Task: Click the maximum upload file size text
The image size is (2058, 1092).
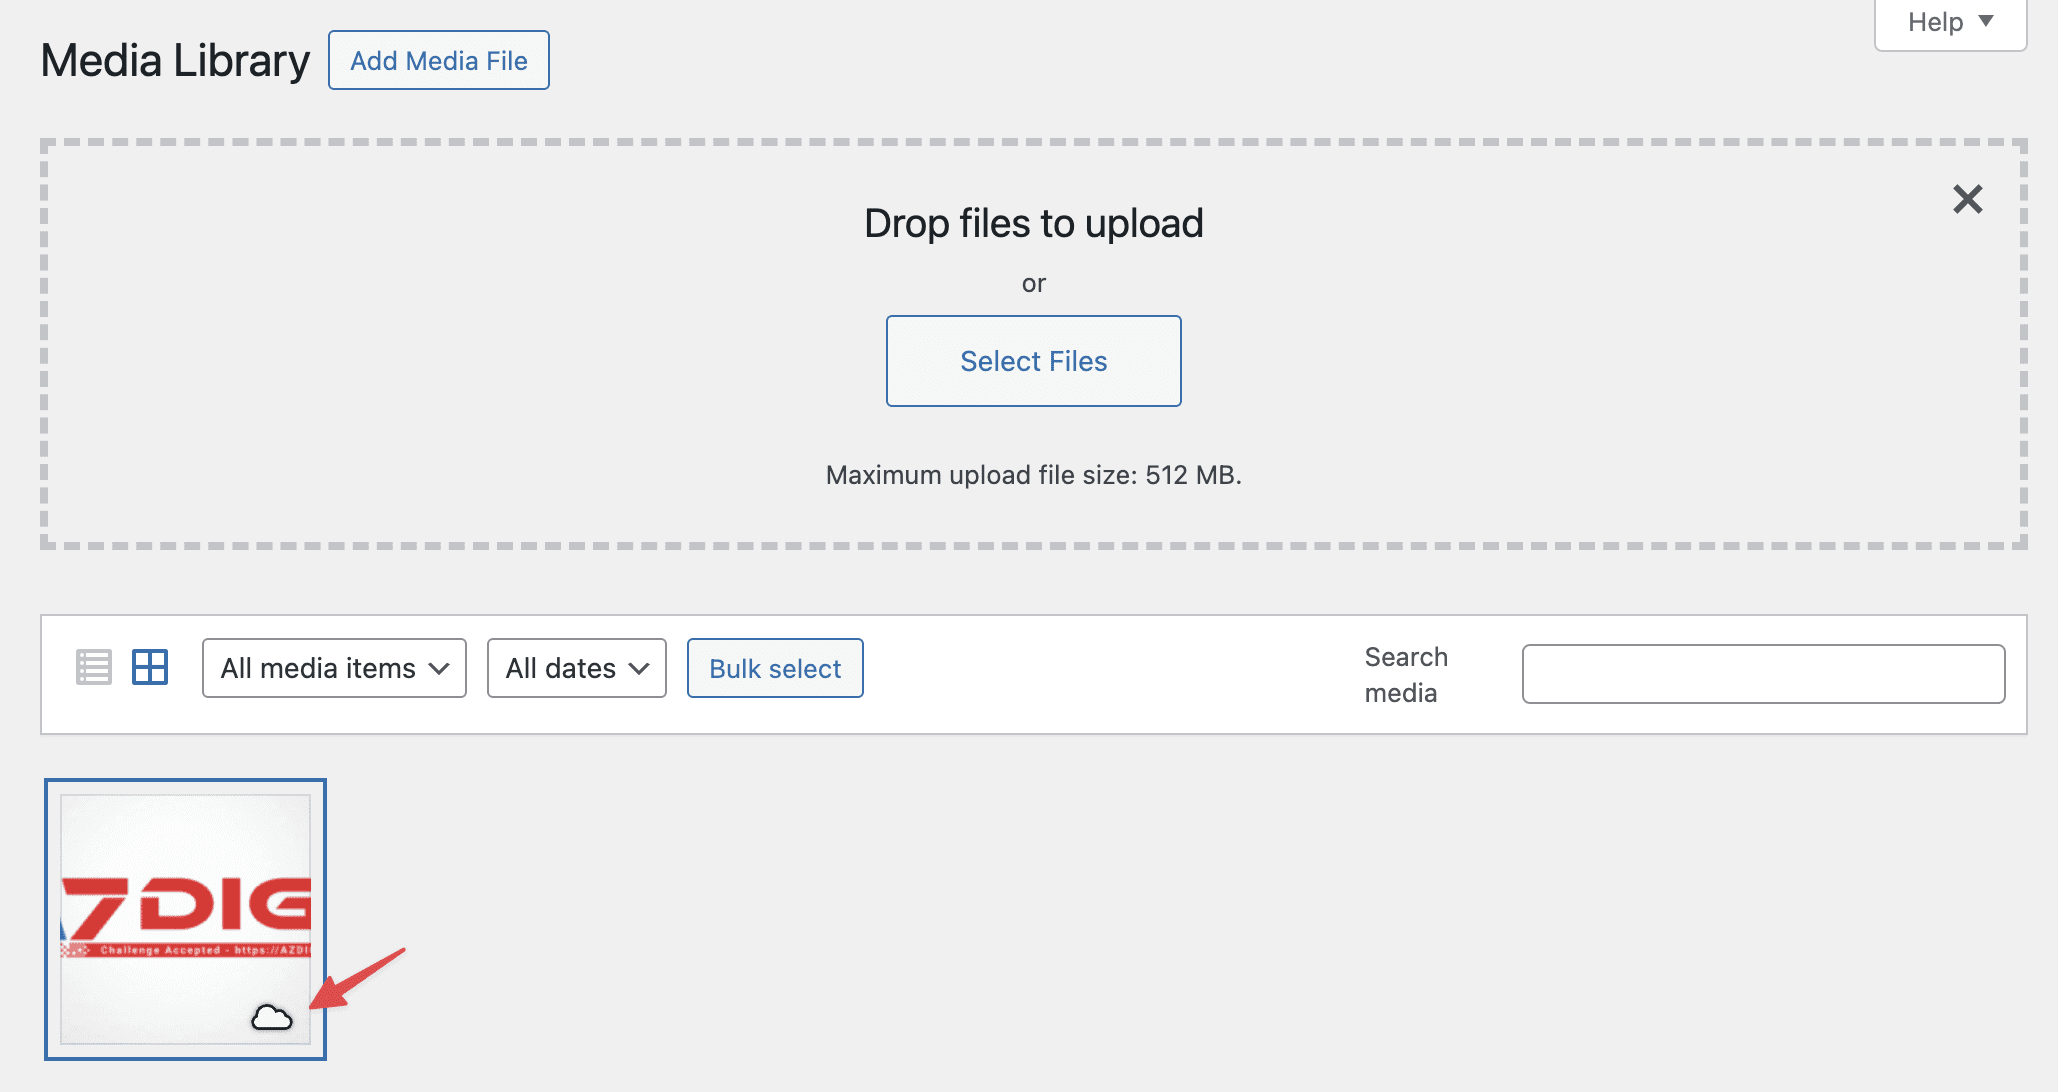Action: 1033,475
